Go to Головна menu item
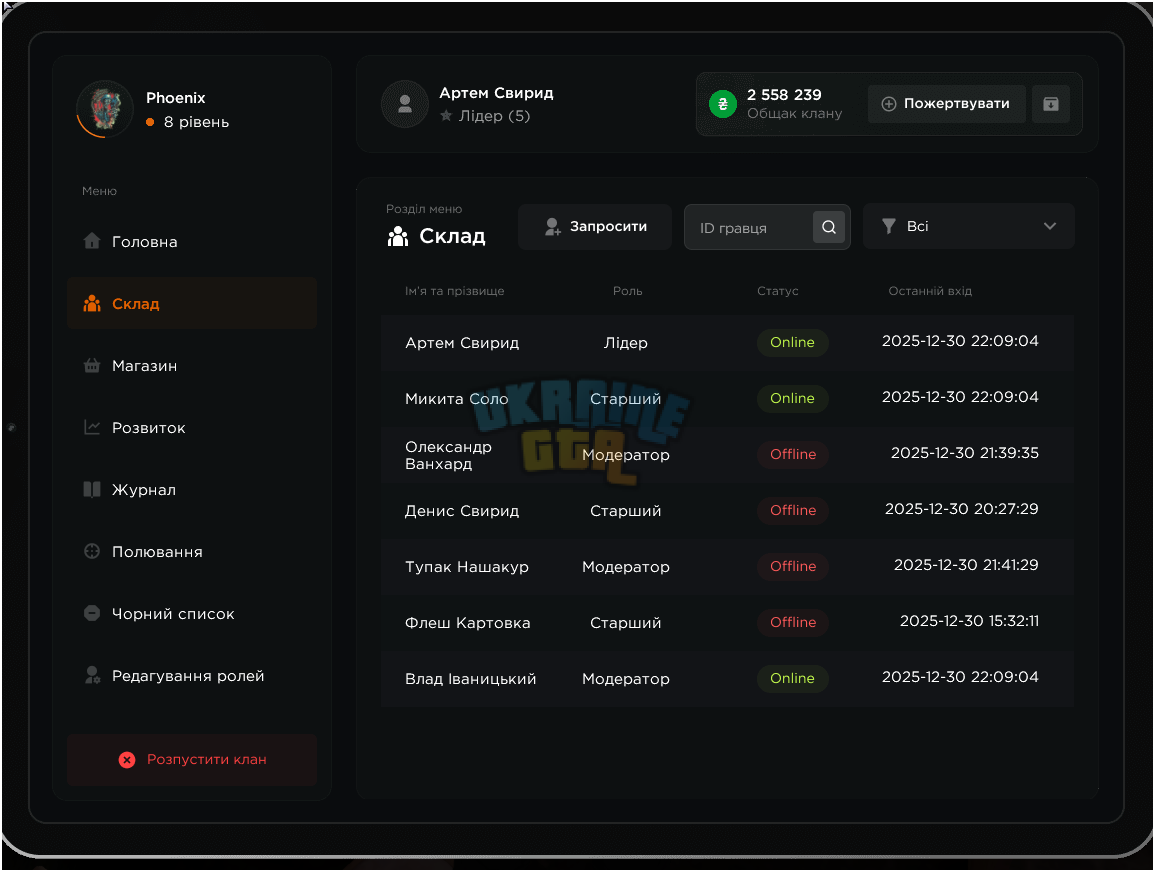 [192, 242]
